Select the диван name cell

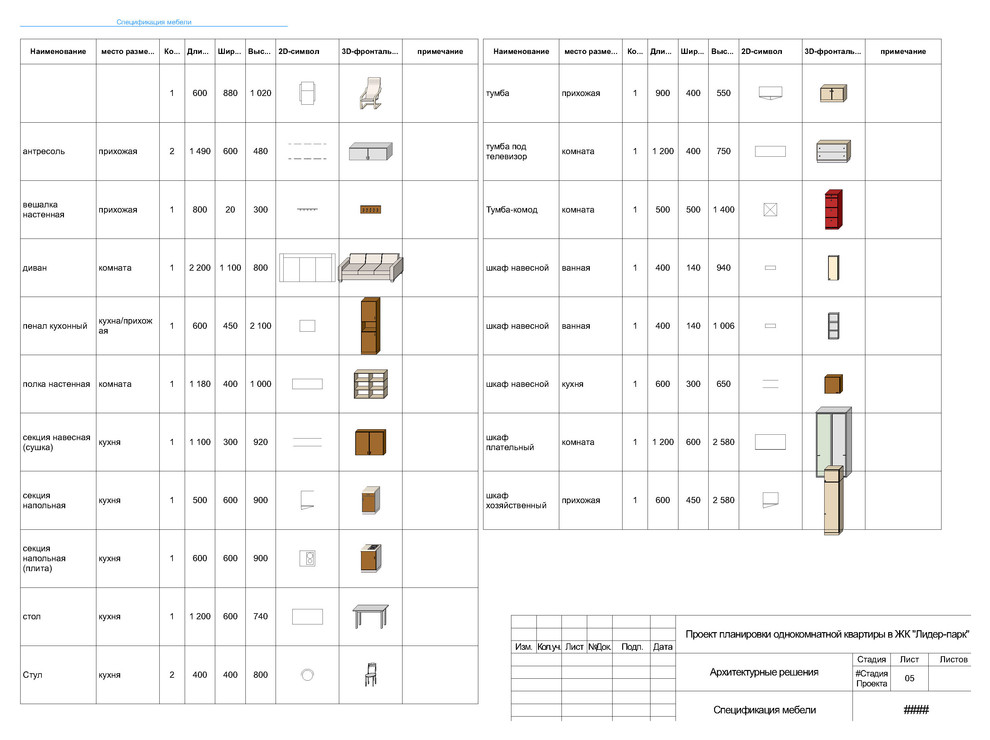pos(35,268)
